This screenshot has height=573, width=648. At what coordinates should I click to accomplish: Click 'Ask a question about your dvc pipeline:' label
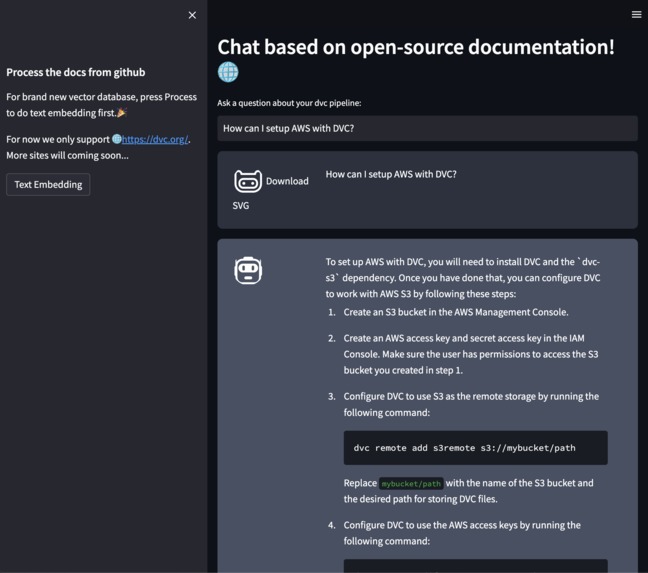pyautogui.click(x=289, y=103)
